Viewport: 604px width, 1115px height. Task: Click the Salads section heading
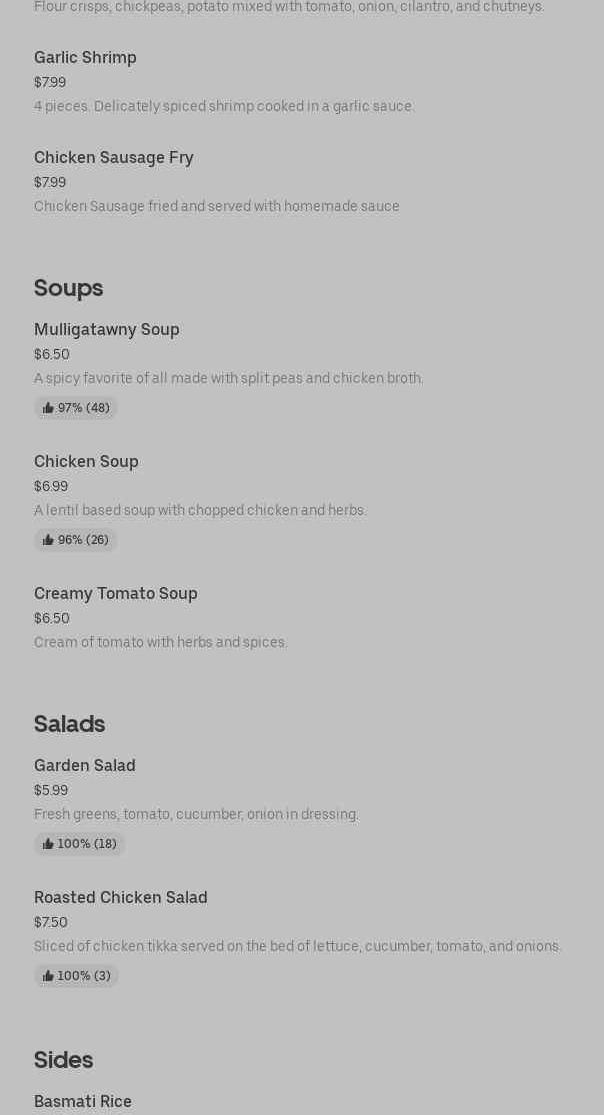(70, 725)
